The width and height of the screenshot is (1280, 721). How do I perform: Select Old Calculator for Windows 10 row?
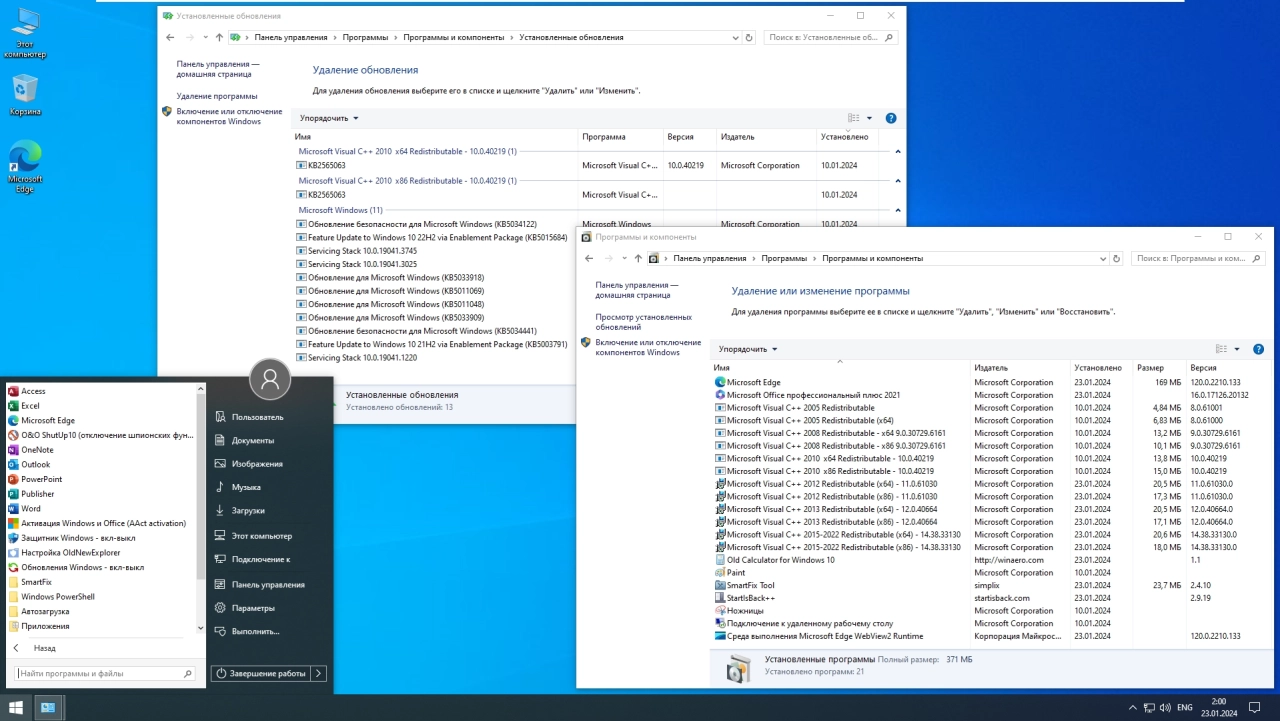coord(990,560)
